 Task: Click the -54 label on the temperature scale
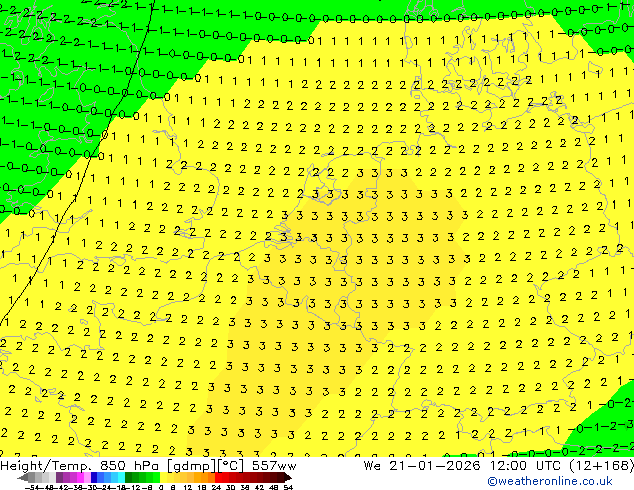32,487
